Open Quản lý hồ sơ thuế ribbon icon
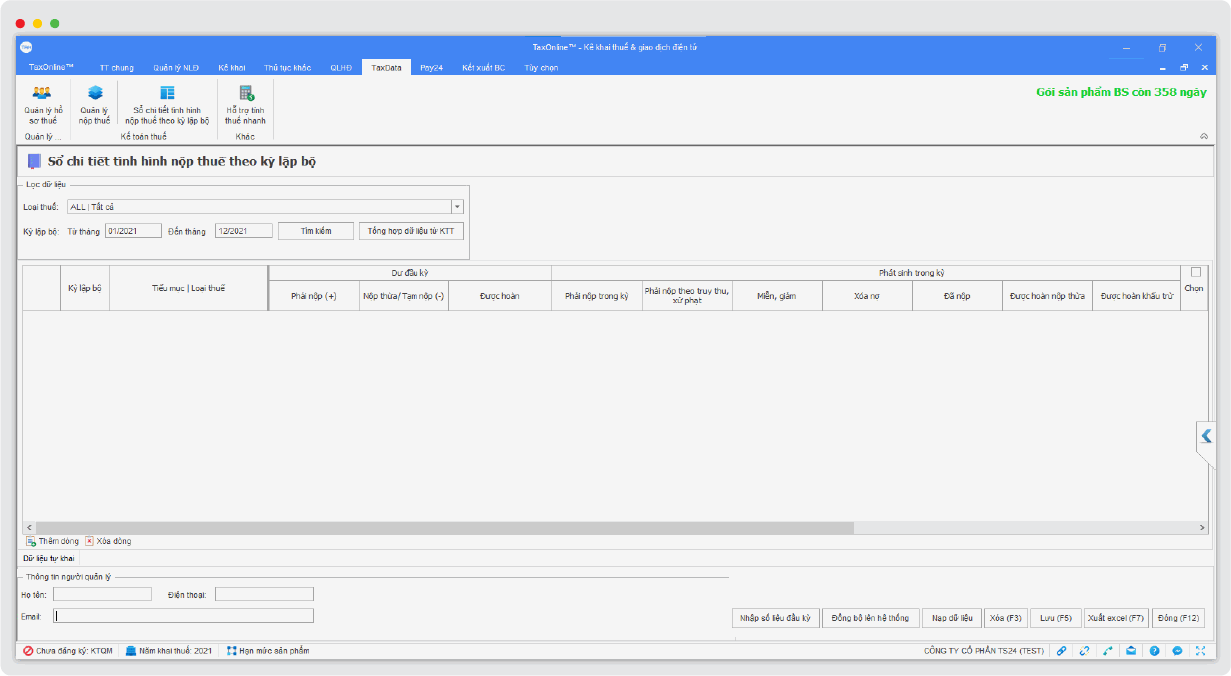 (42, 94)
